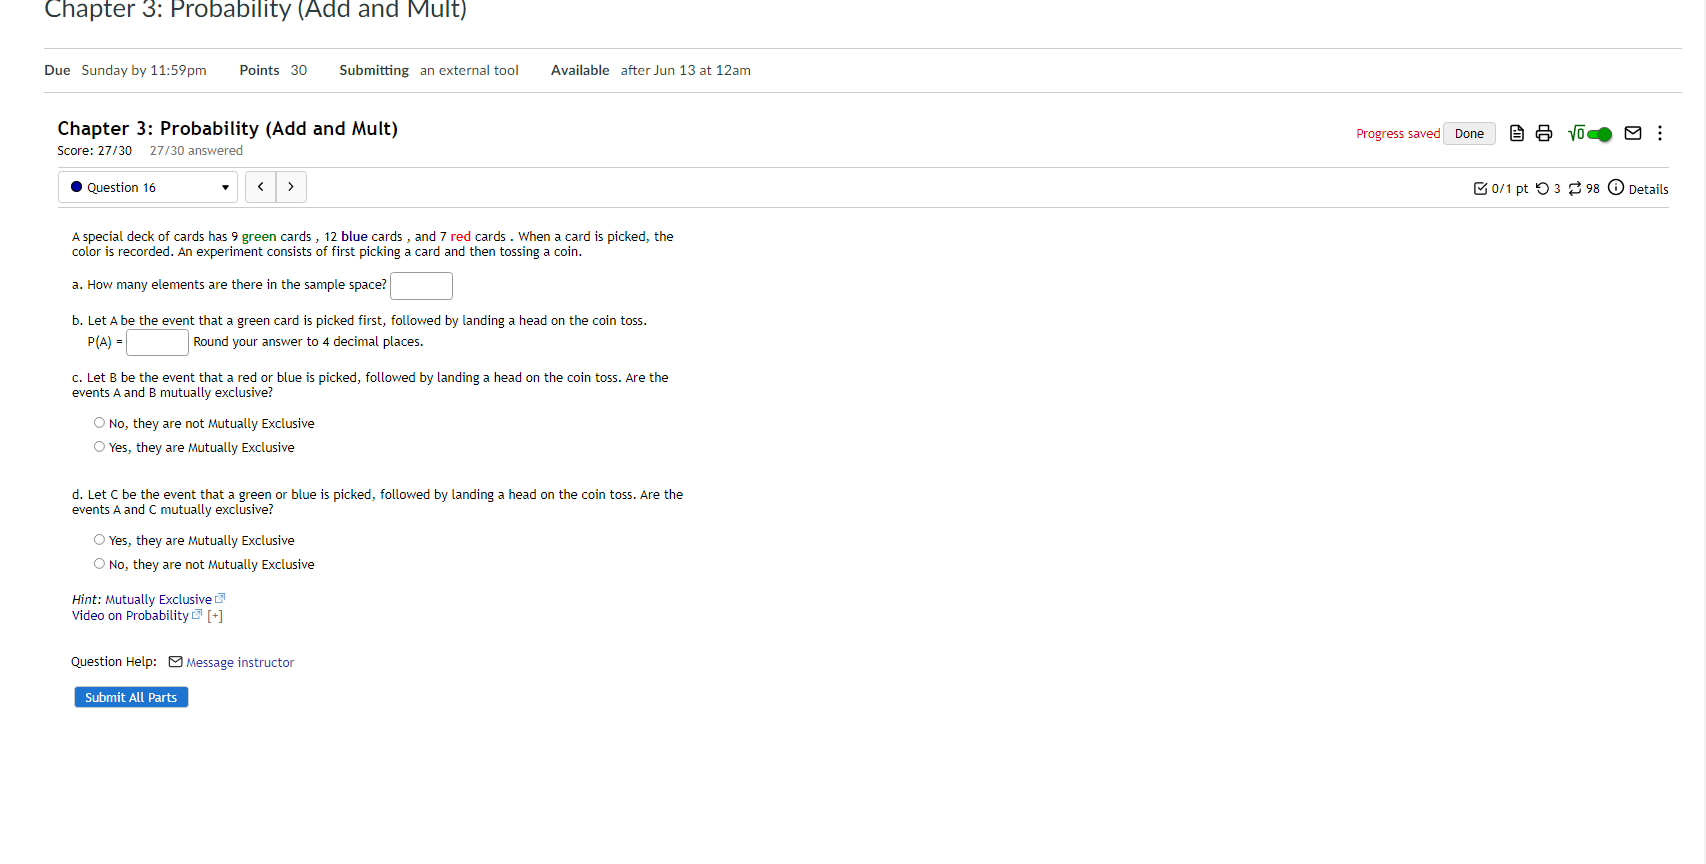
Task: Expand the [+] video embed toggle
Action: click(215, 616)
